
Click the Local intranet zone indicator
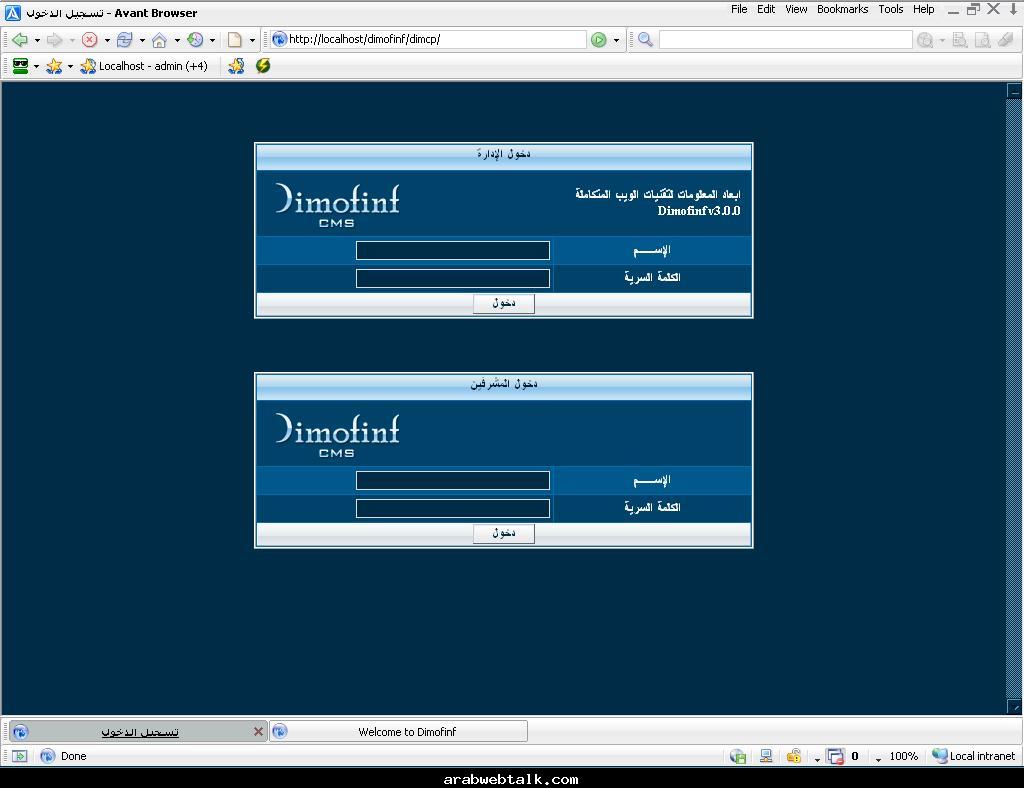pyautogui.click(x=974, y=756)
